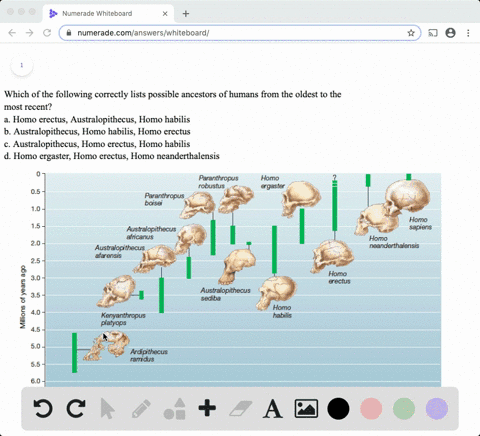Click the Homo ergaster skull image
The image size is (480, 436).
(x=301, y=199)
